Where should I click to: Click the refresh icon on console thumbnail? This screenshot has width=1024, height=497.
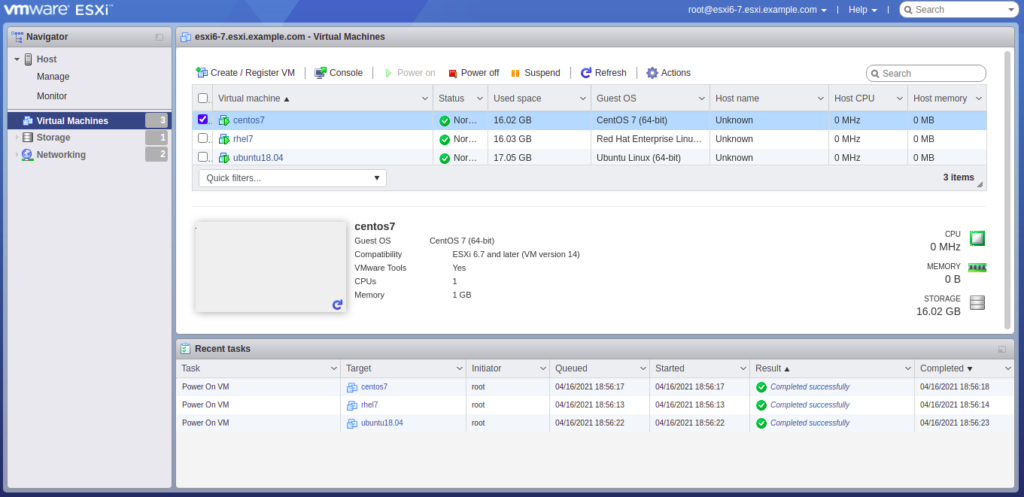coord(337,304)
